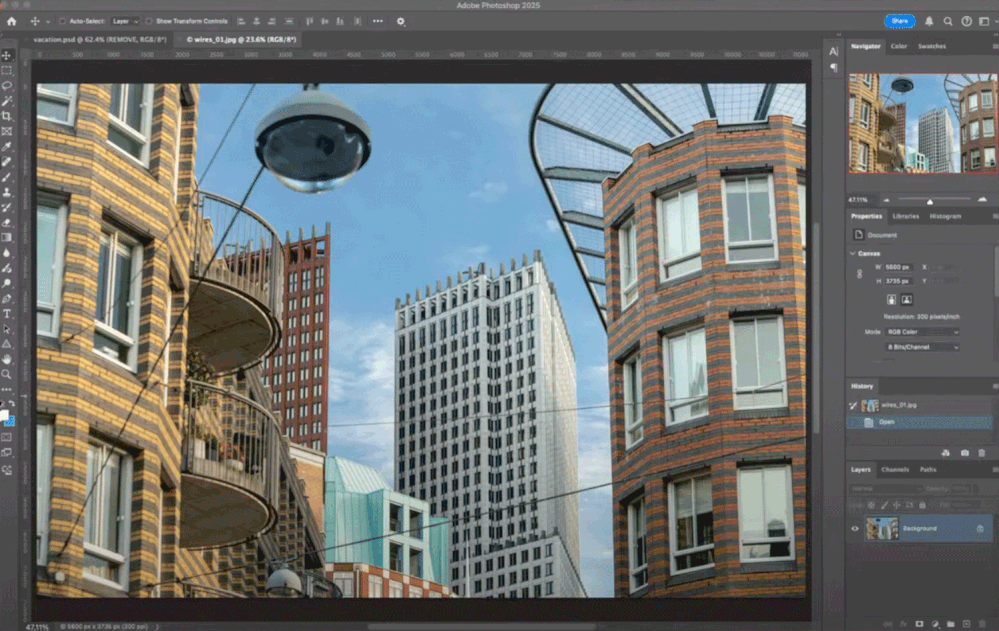999x631 pixels.
Task: Select the Lasso tool
Action: tap(7, 86)
